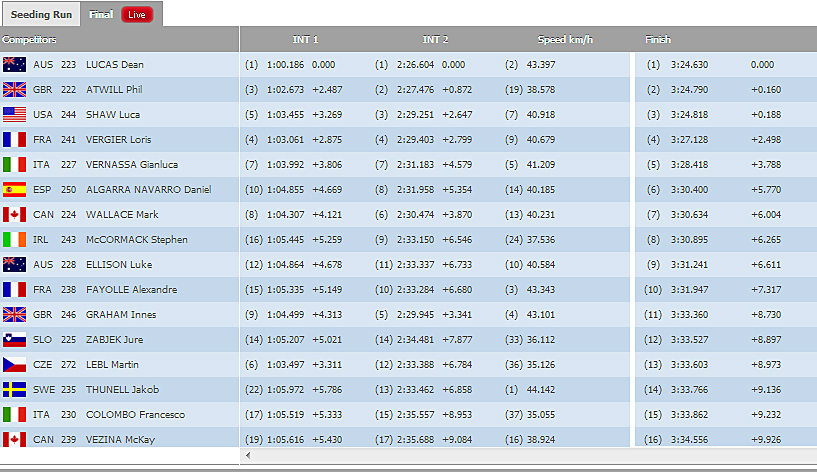817x472 pixels.
Task: Click the Canadian flag next to WALLACE Mark
Action: coord(14,215)
